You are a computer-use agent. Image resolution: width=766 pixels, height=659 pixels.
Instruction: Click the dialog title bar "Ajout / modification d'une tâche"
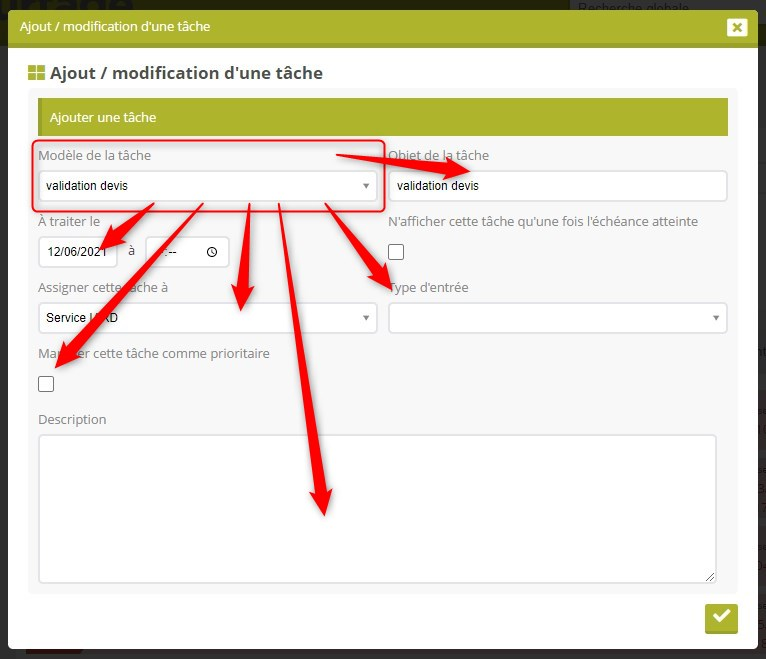tap(300, 27)
